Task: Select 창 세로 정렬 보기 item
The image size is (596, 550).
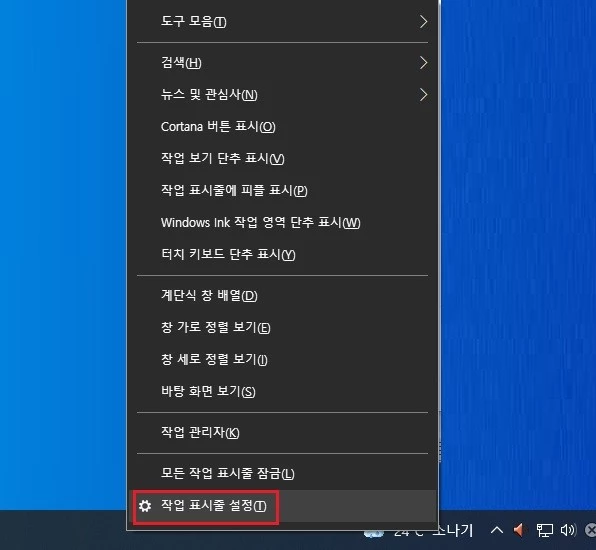Action: (282, 359)
